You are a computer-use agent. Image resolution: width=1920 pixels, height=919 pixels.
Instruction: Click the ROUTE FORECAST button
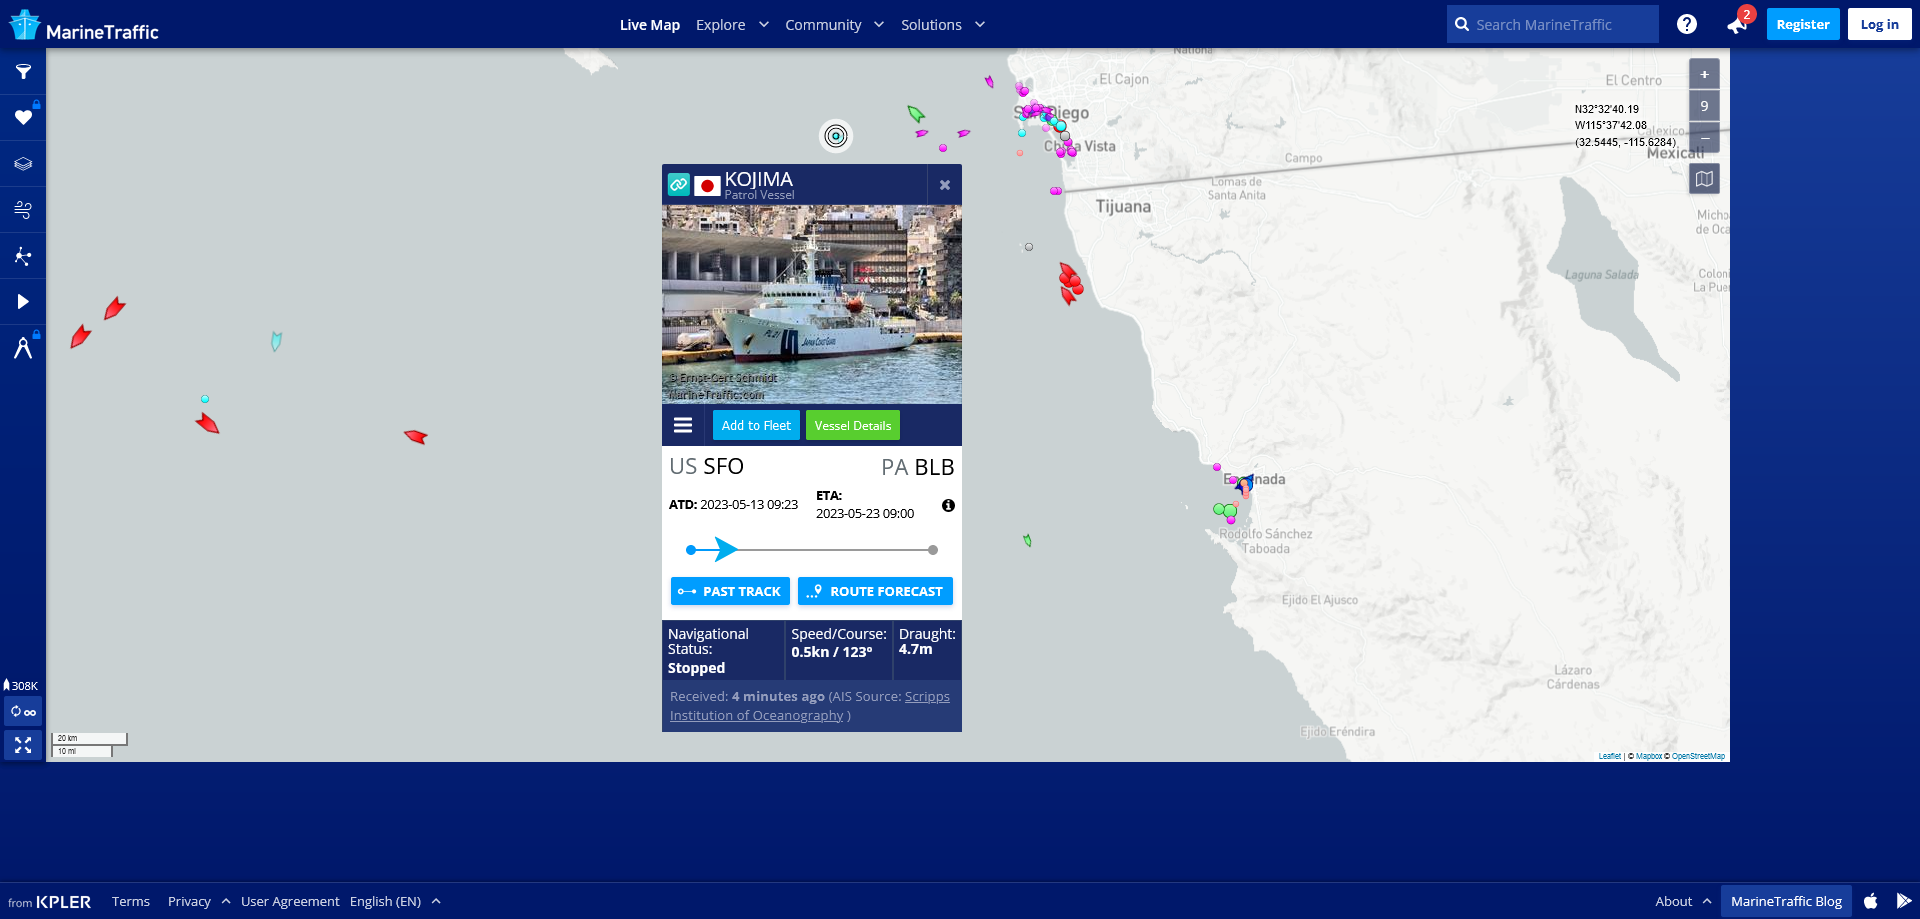click(875, 591)
